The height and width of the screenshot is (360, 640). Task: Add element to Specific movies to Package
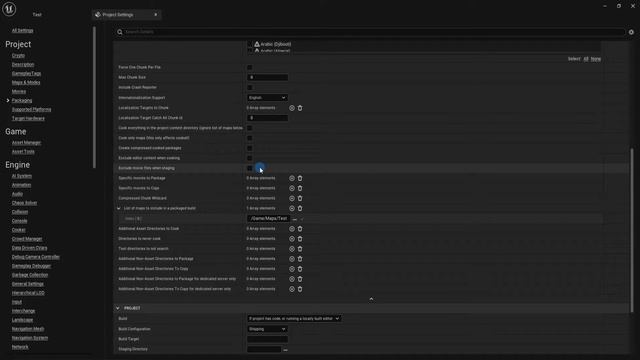(x=292, y=178)
